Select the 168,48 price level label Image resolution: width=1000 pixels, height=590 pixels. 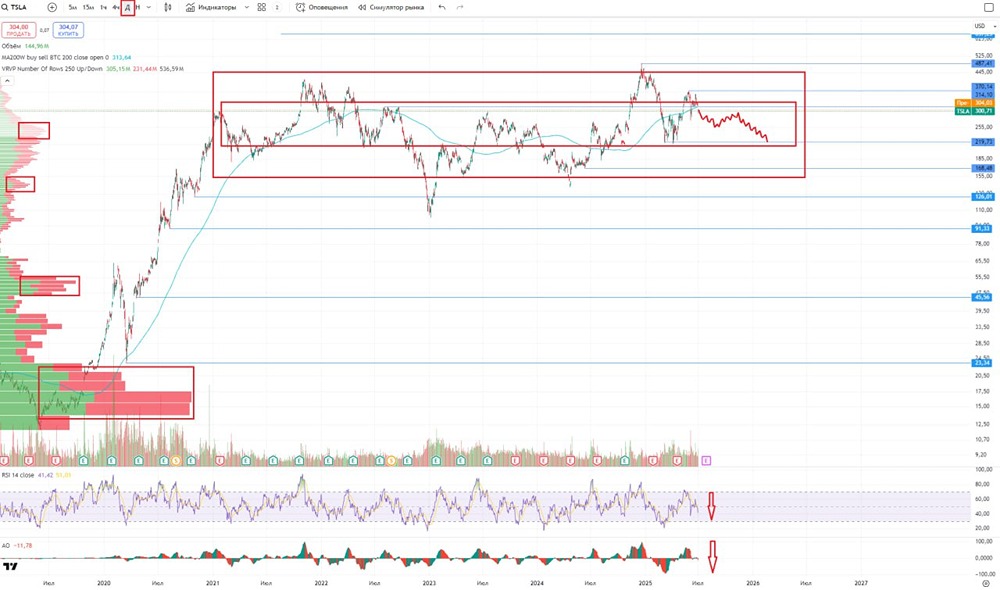(983, 168)
